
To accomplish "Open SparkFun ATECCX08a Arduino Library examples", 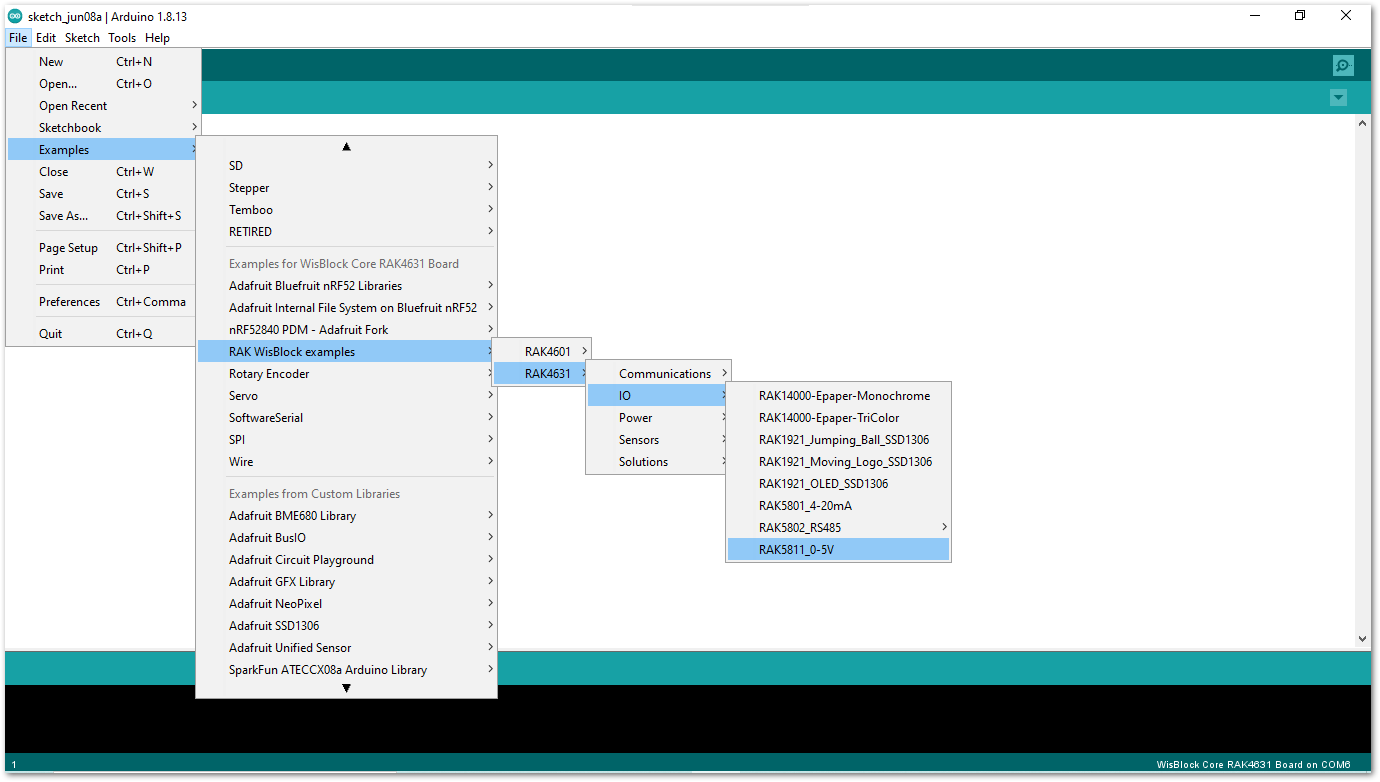I will (x=346, y=670).
